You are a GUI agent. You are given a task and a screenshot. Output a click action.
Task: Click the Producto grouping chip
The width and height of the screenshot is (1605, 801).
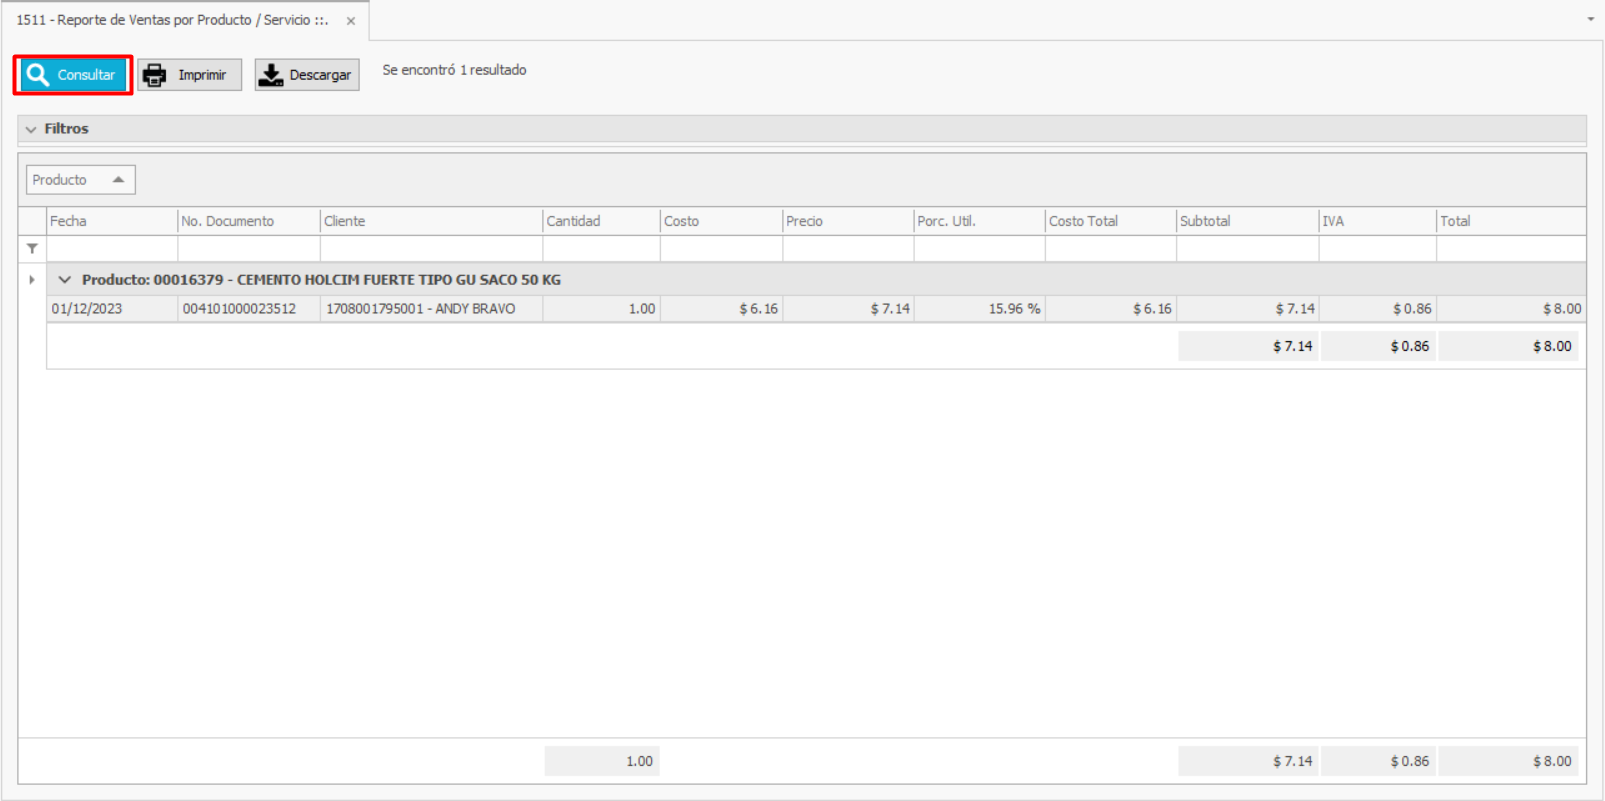click(x=80, y=180)
